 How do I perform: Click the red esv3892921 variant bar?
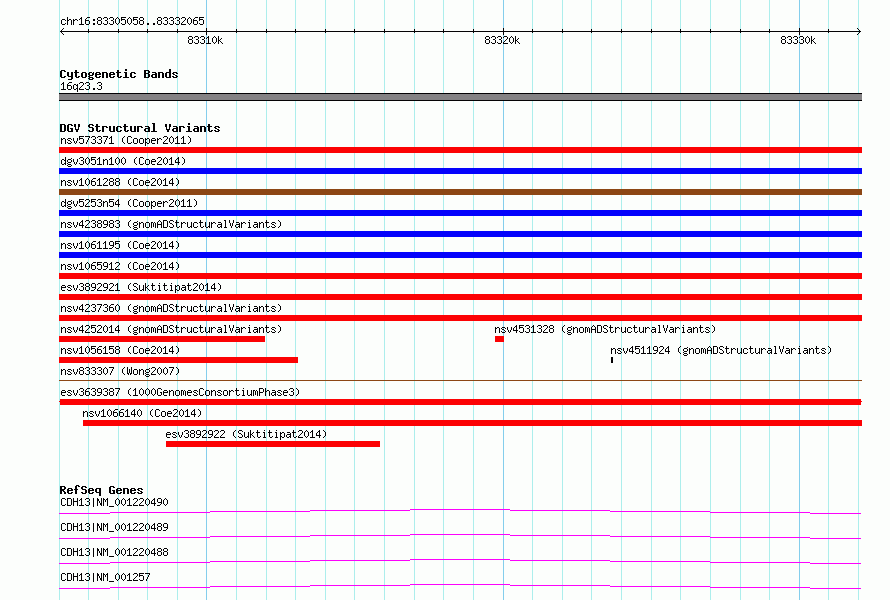(x=460, y=297)
